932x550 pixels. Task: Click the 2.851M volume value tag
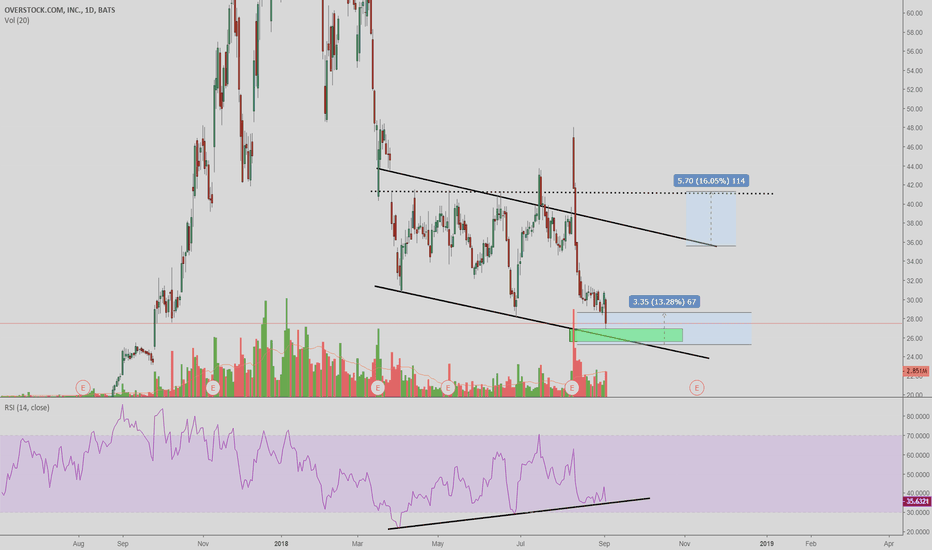click(x=916, y=371)
